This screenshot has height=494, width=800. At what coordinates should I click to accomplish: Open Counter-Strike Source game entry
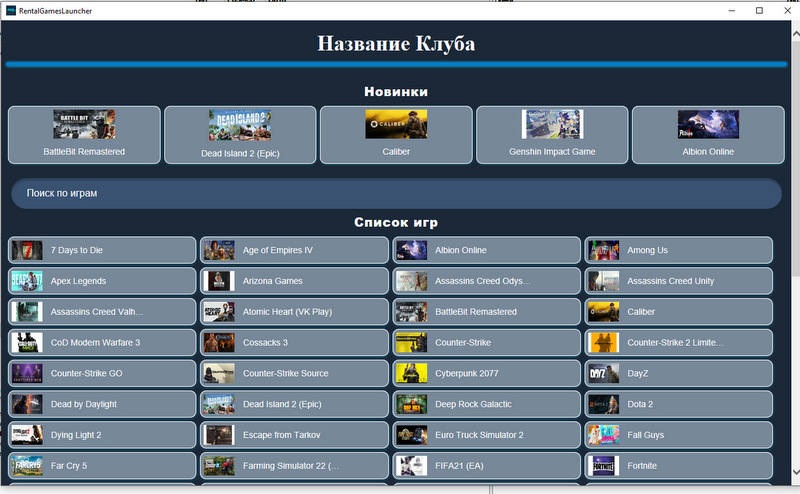295,373
